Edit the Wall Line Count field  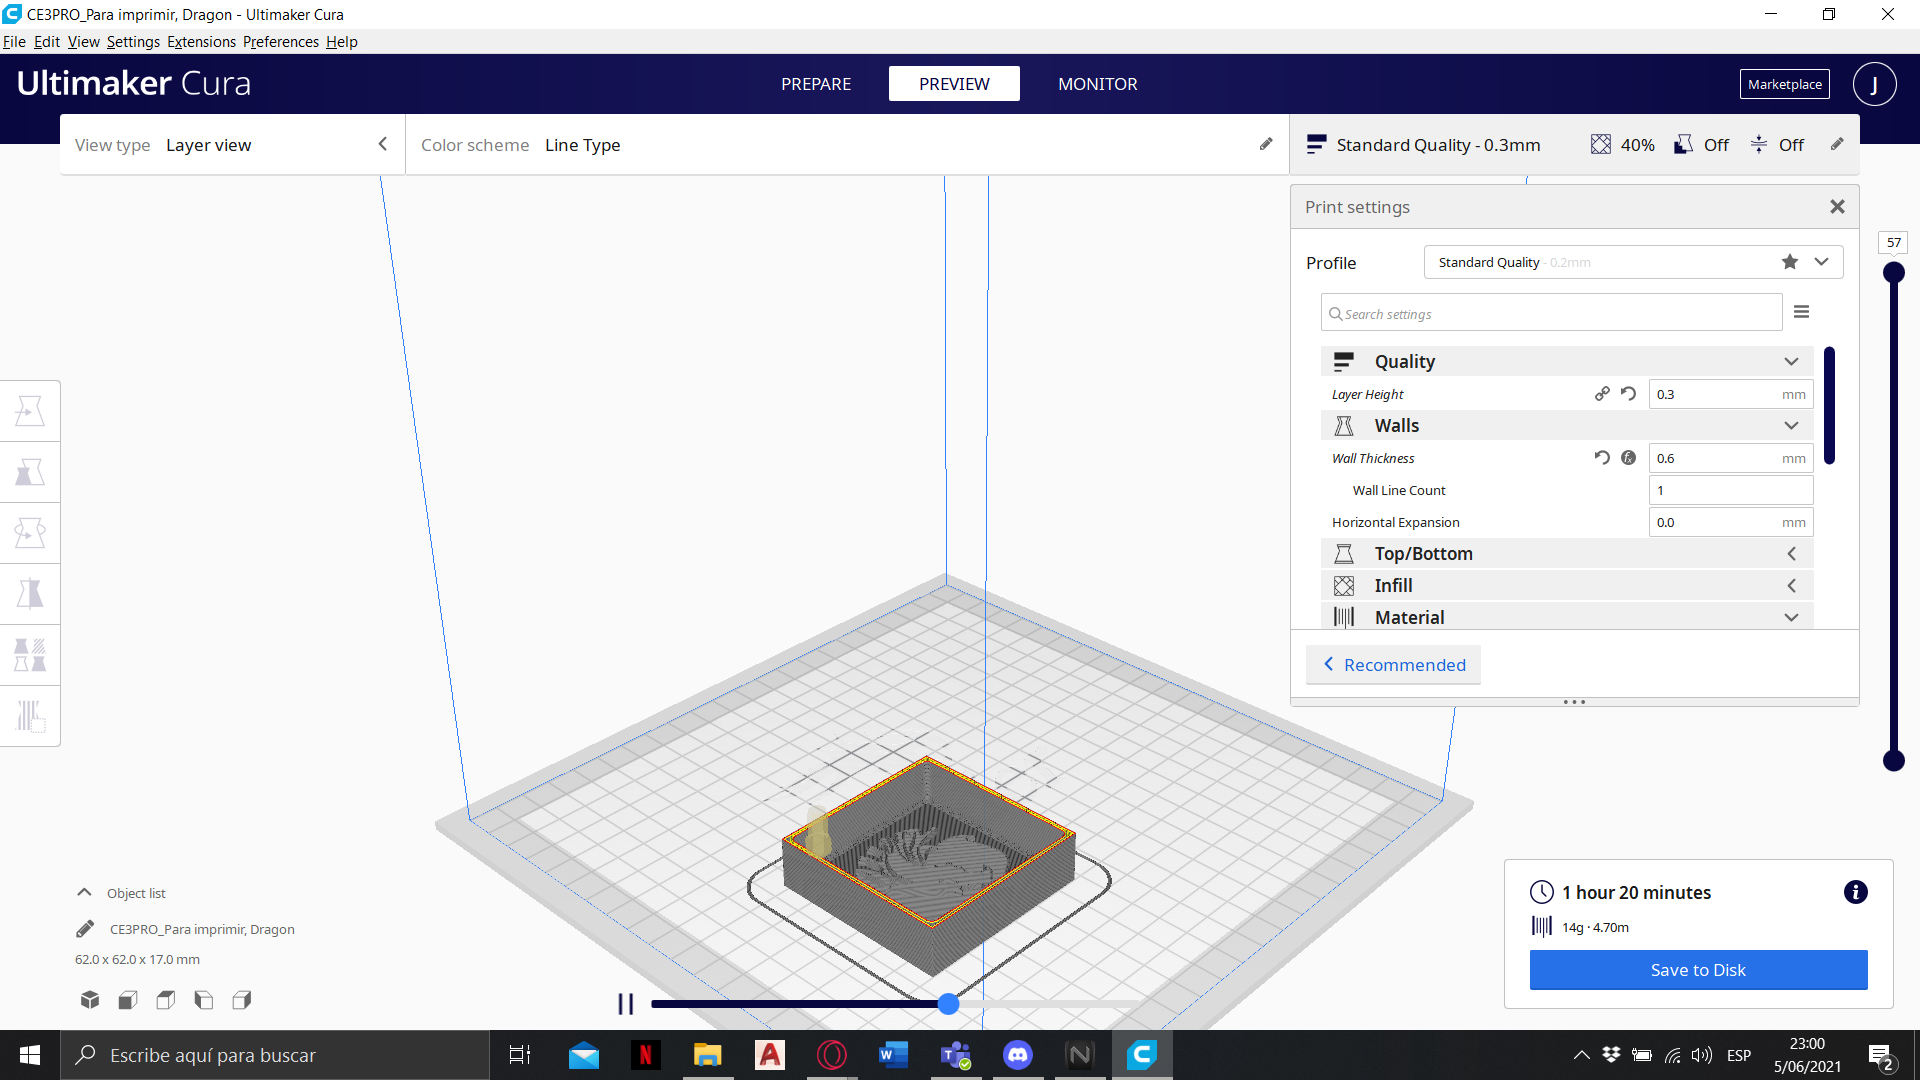[x=1730, y=490]
